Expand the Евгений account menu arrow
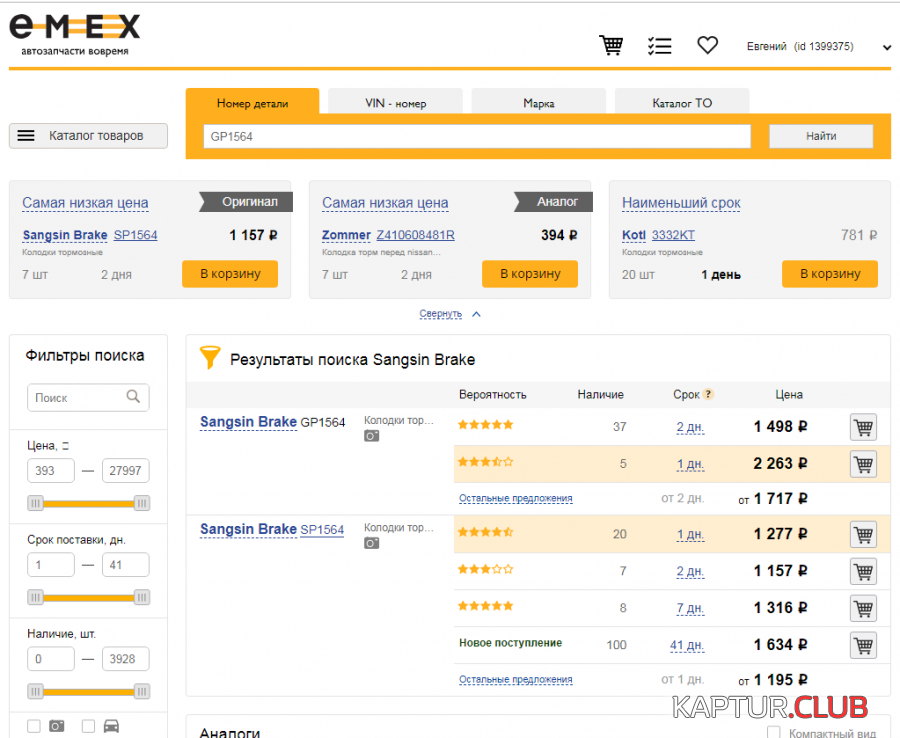900x738 pixels. 887,47
